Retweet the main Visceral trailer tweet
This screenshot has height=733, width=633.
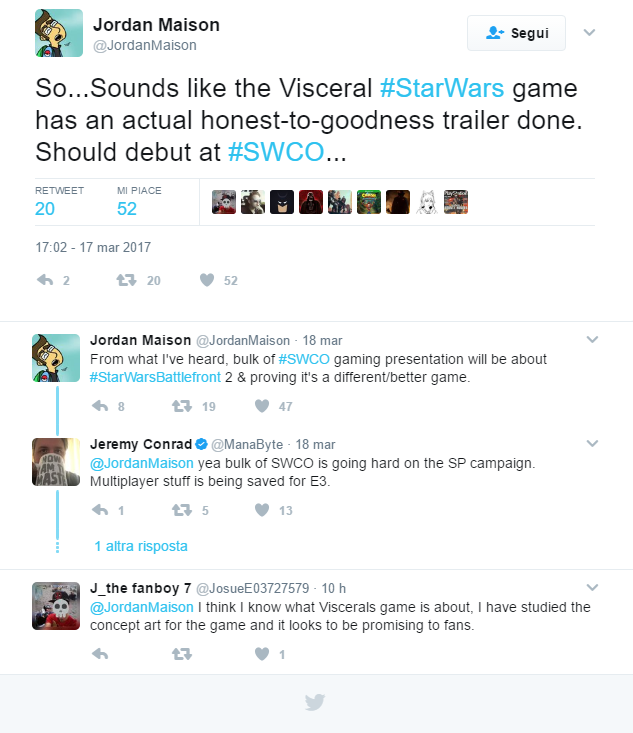[126, 281]
